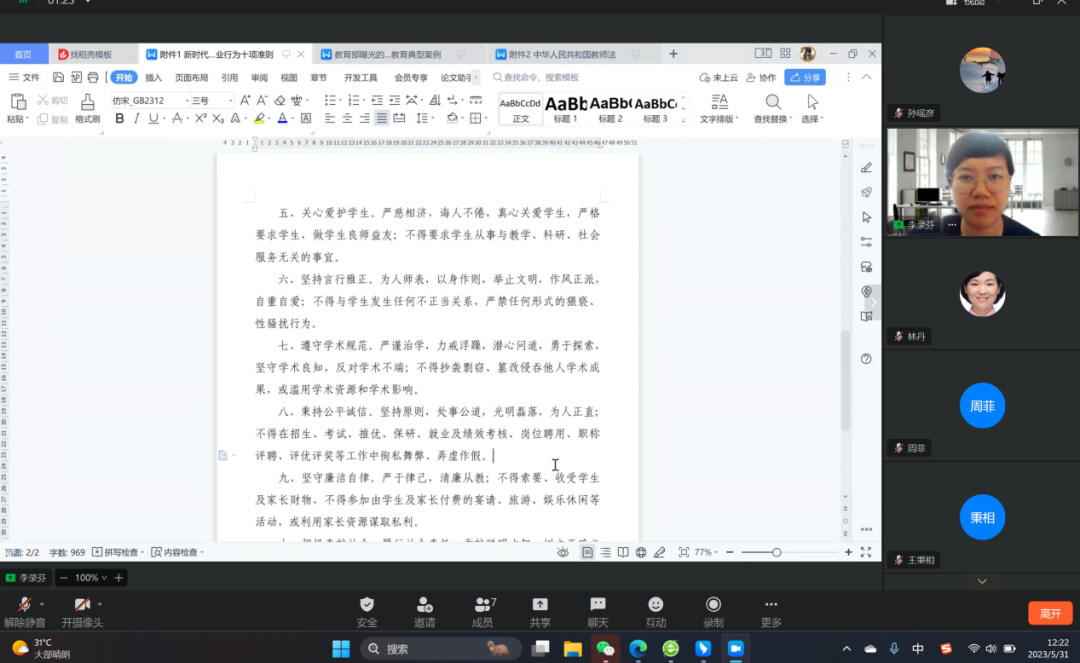
Task: Open the Chat panel in meeting
Action: (598, 612)
